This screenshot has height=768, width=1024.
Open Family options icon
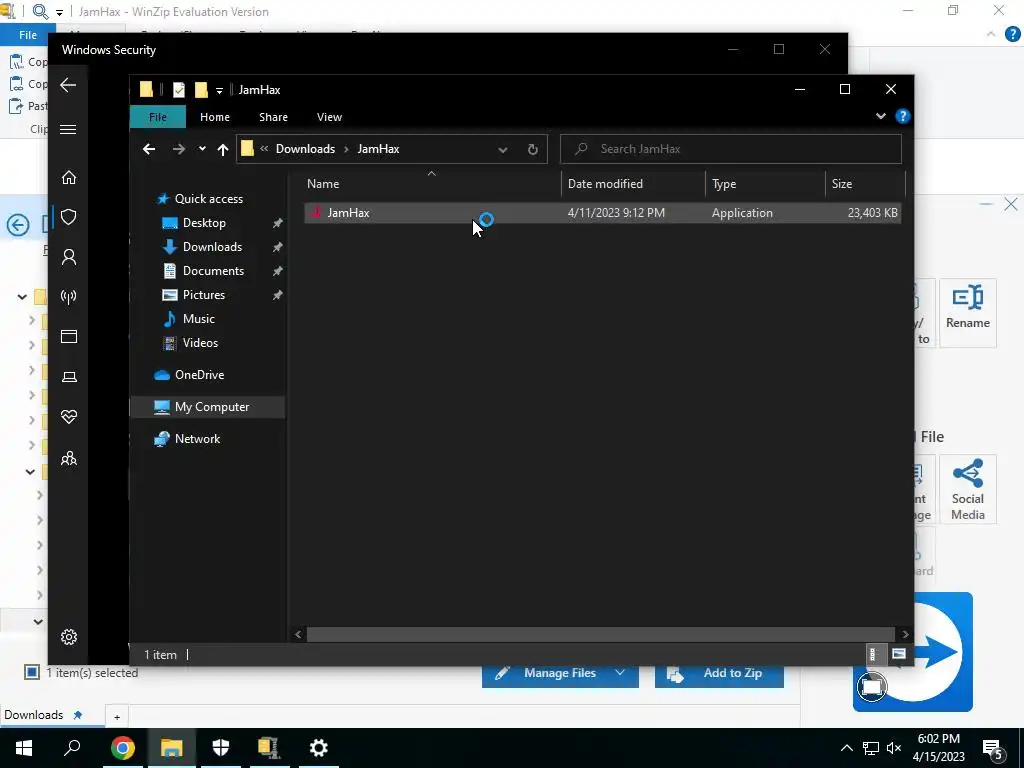(69, 458)
